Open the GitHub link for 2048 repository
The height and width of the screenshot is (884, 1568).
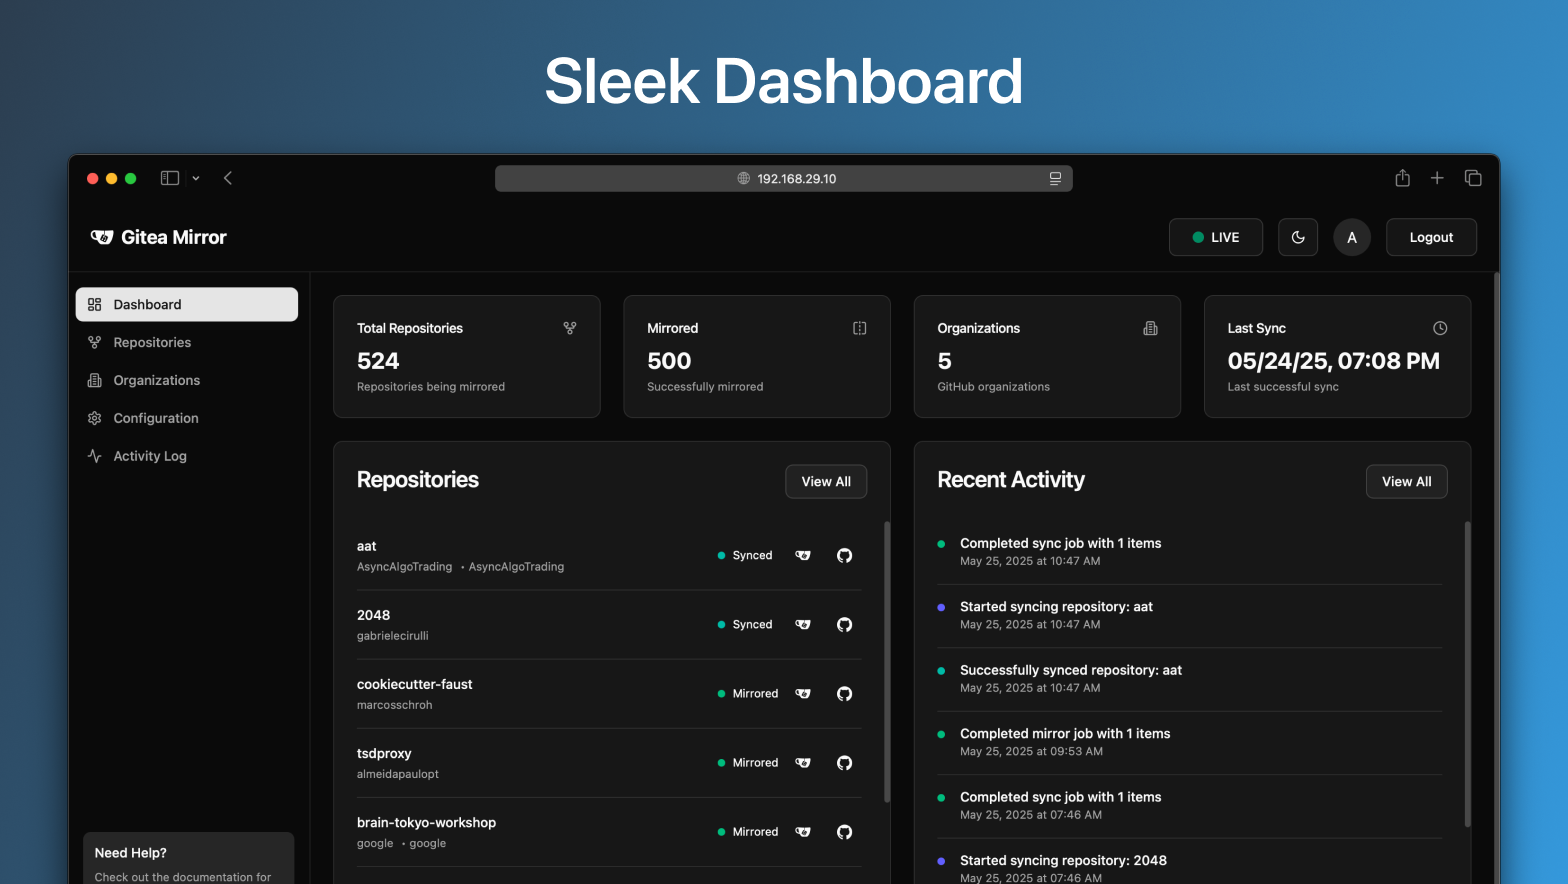pyautogui.click(x=844, y=625)
